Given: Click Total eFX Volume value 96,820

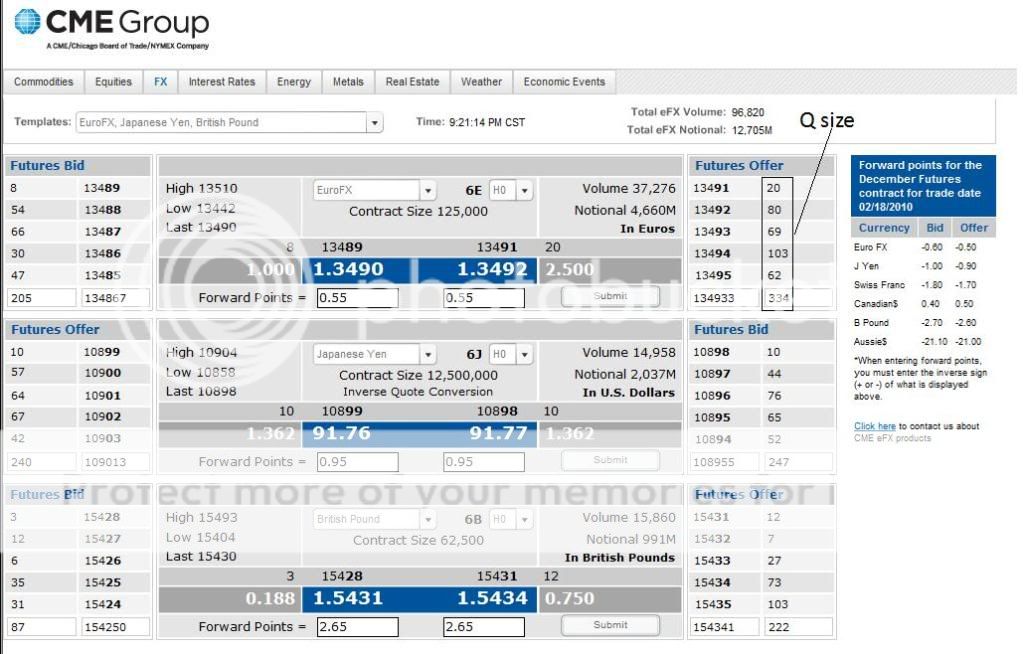Looking at the screenshot, I should tap(748, 112).
